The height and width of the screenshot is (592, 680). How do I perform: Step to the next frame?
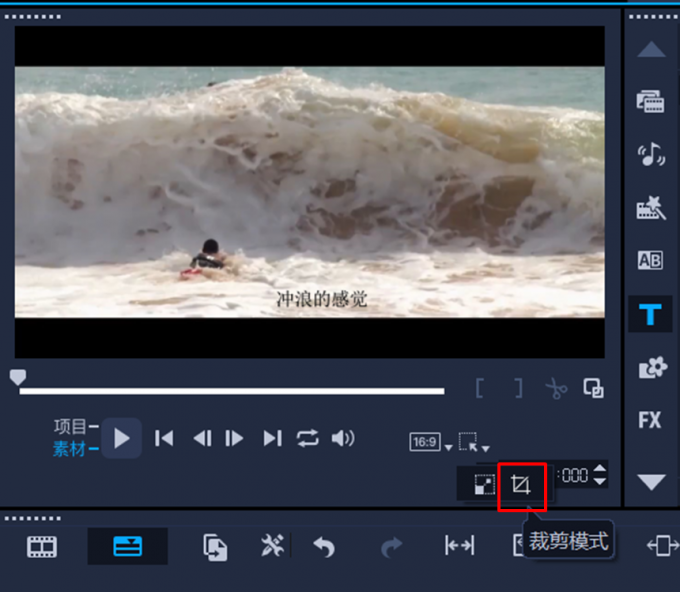234,438
